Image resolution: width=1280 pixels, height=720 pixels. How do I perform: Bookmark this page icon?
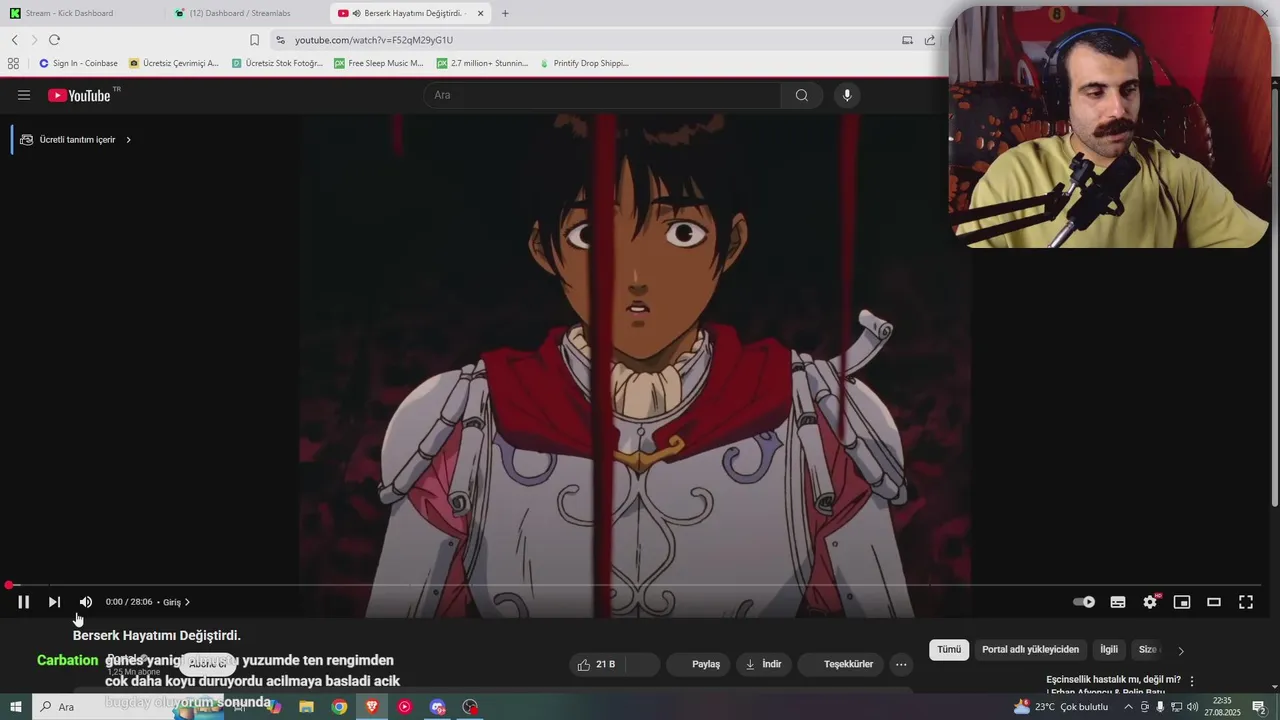pos(254,40)
